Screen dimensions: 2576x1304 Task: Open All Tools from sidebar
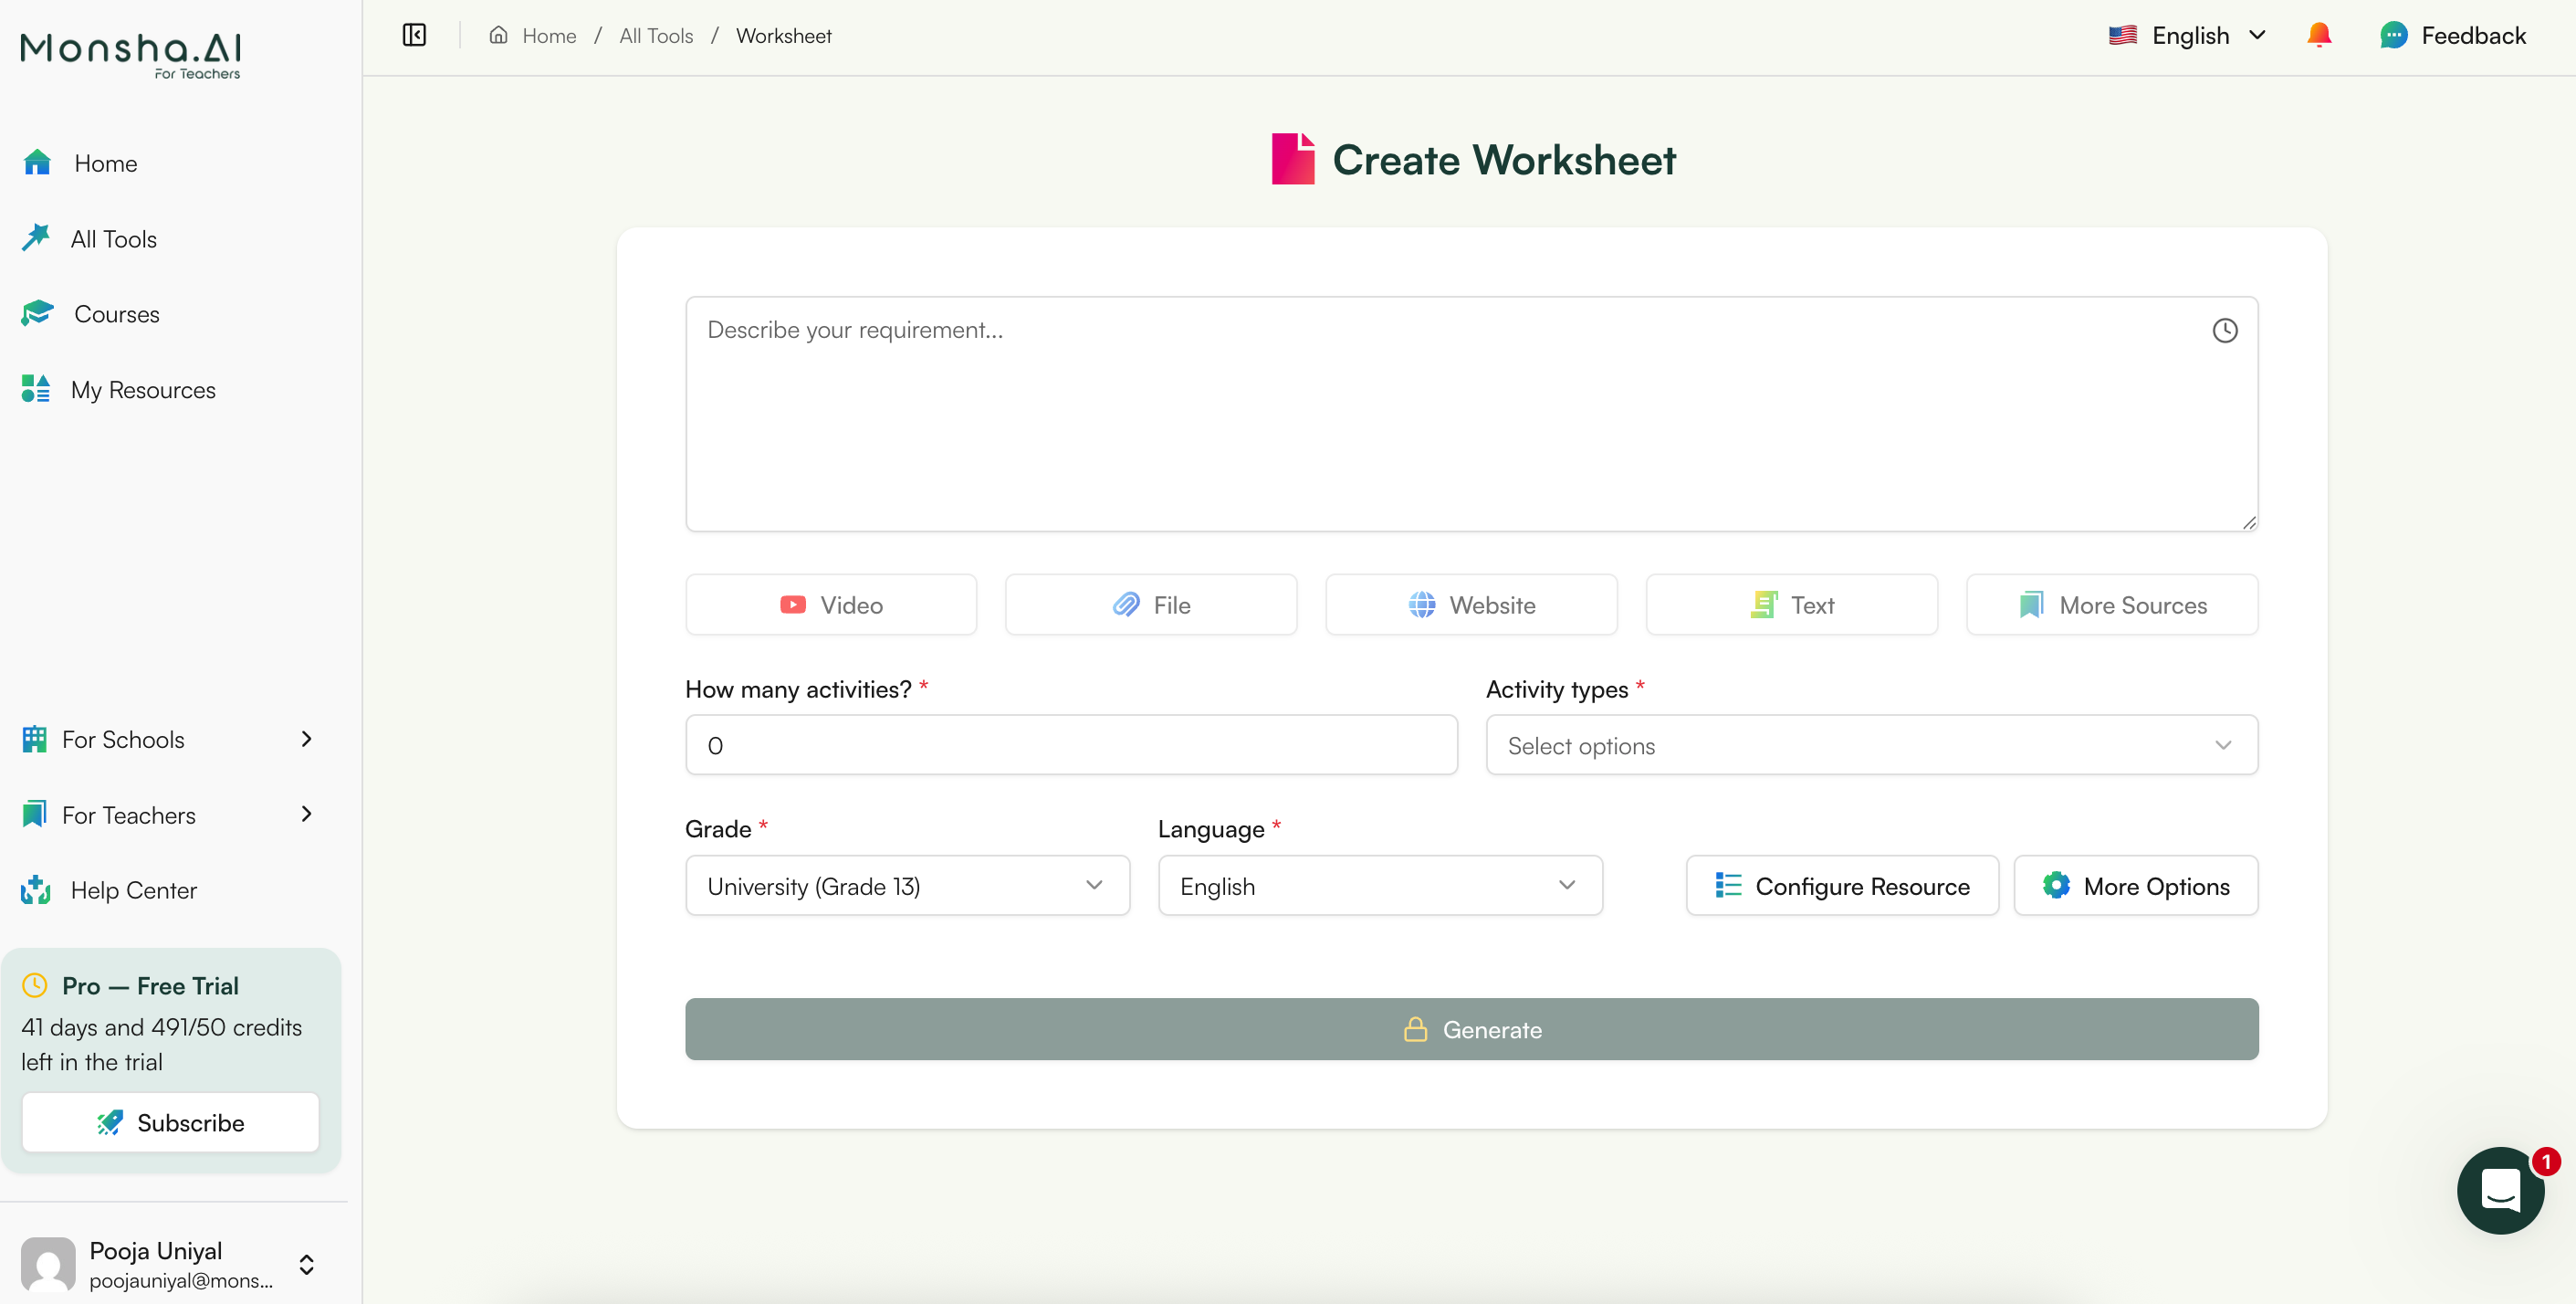coord(113,239)
